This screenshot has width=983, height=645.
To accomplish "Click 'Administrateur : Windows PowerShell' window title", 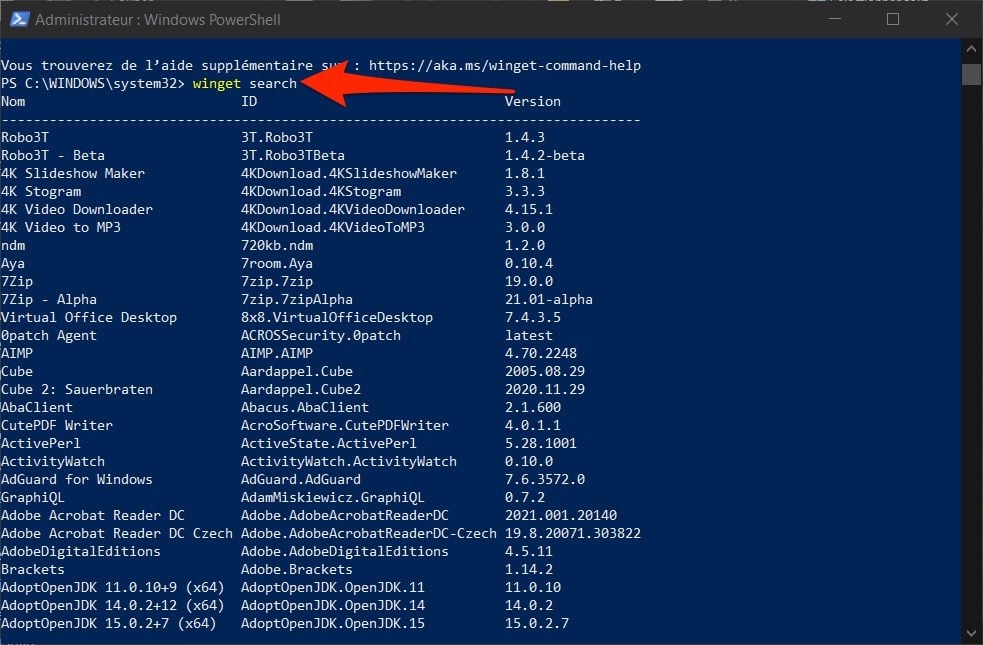I will (157, 19).
